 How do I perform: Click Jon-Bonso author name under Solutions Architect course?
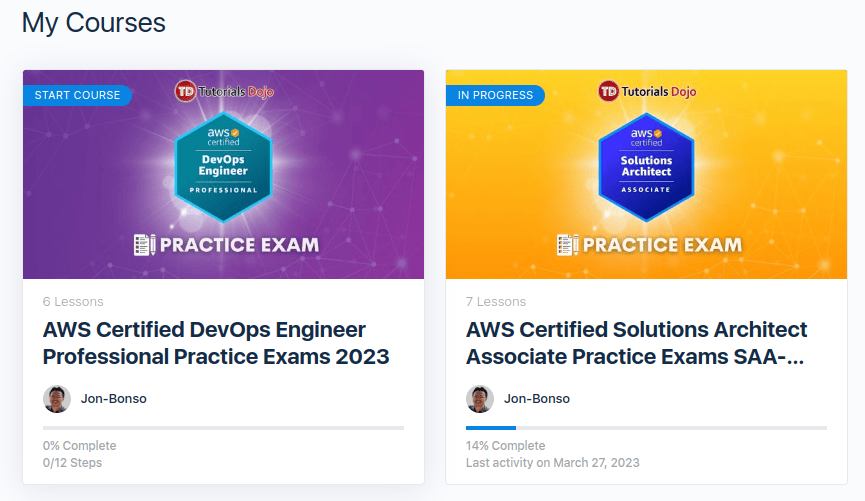click(537, 399)
